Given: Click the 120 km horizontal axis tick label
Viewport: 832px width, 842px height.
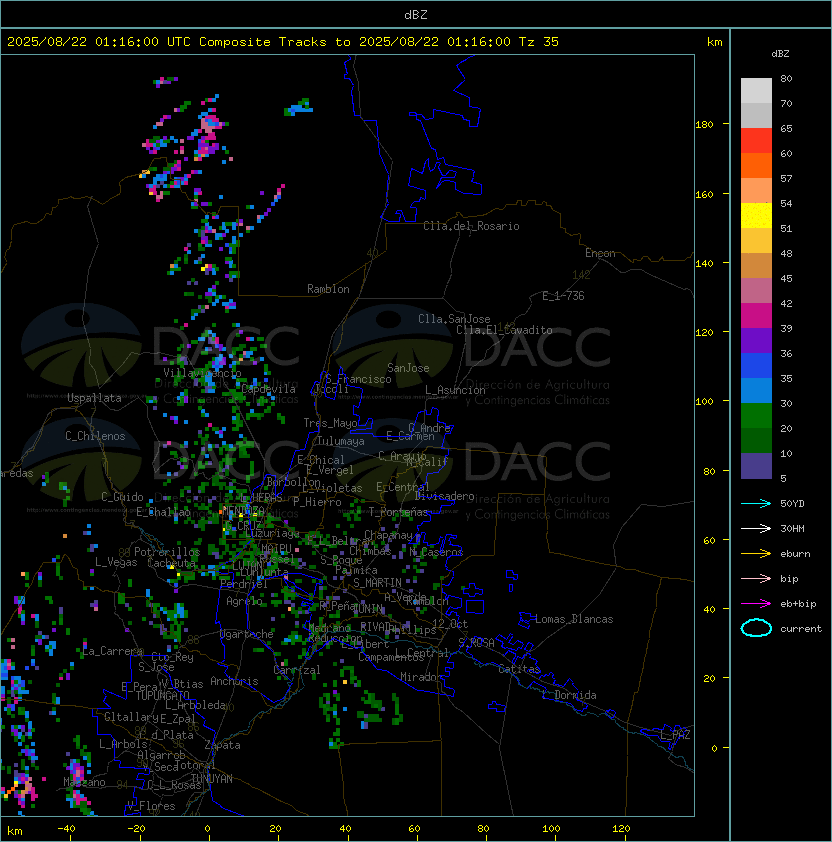Looking at the screenshot, I should tap(621, 829).
